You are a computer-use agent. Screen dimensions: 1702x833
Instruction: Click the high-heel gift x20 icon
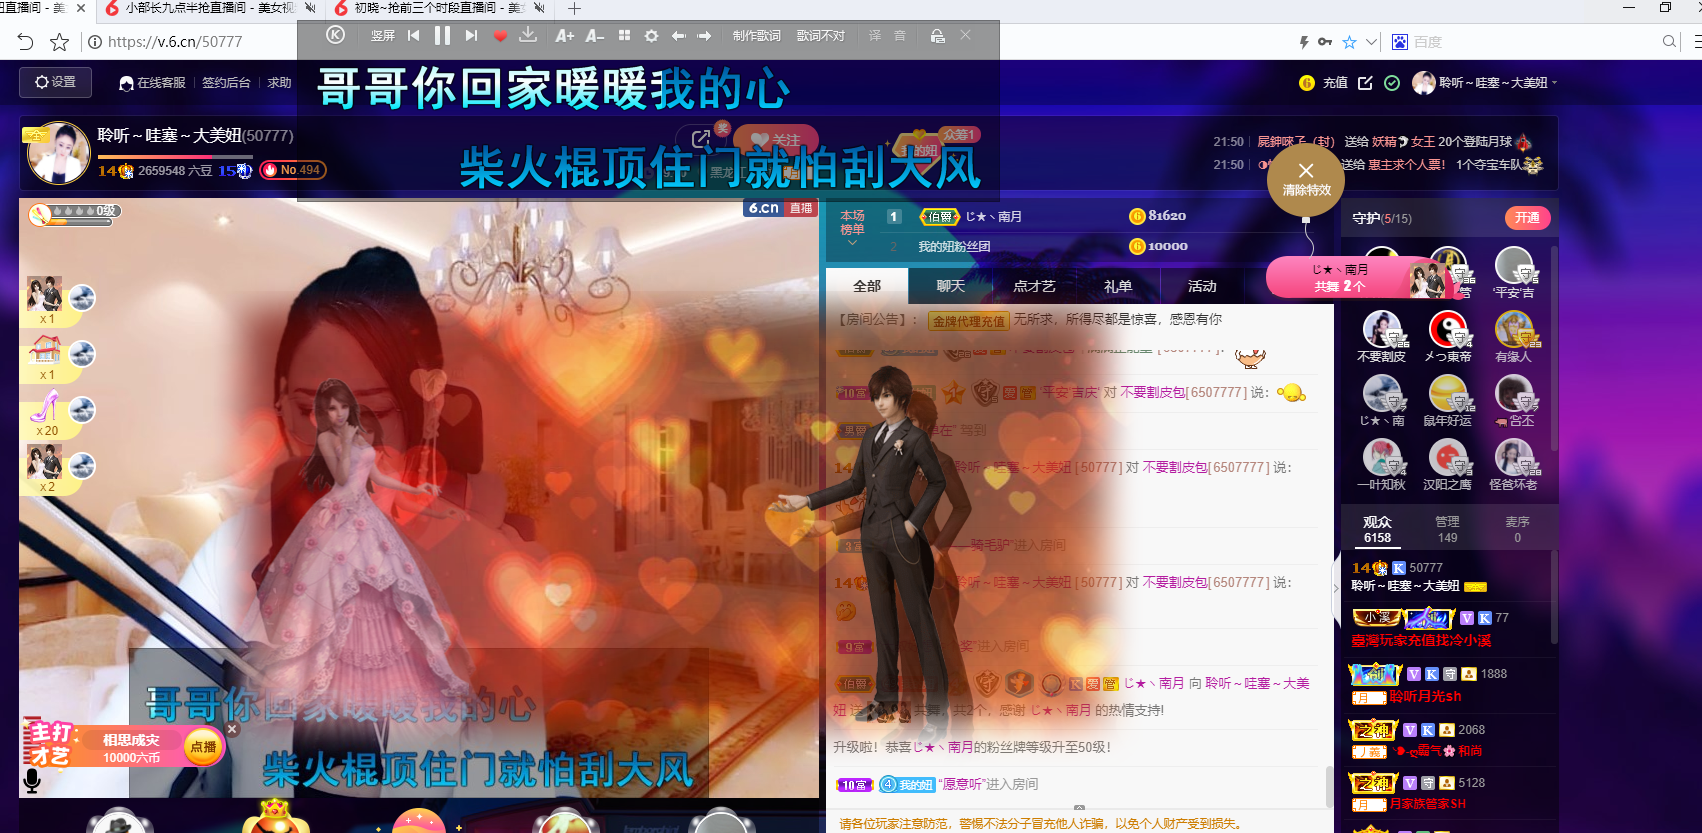(45, 407)
